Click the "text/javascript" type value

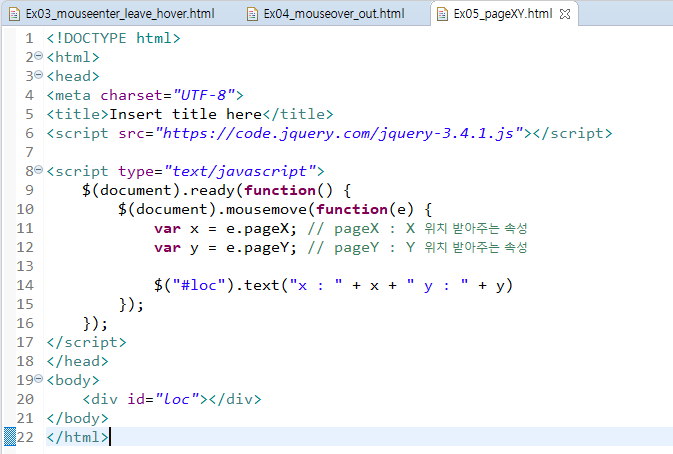click(240, 171)
